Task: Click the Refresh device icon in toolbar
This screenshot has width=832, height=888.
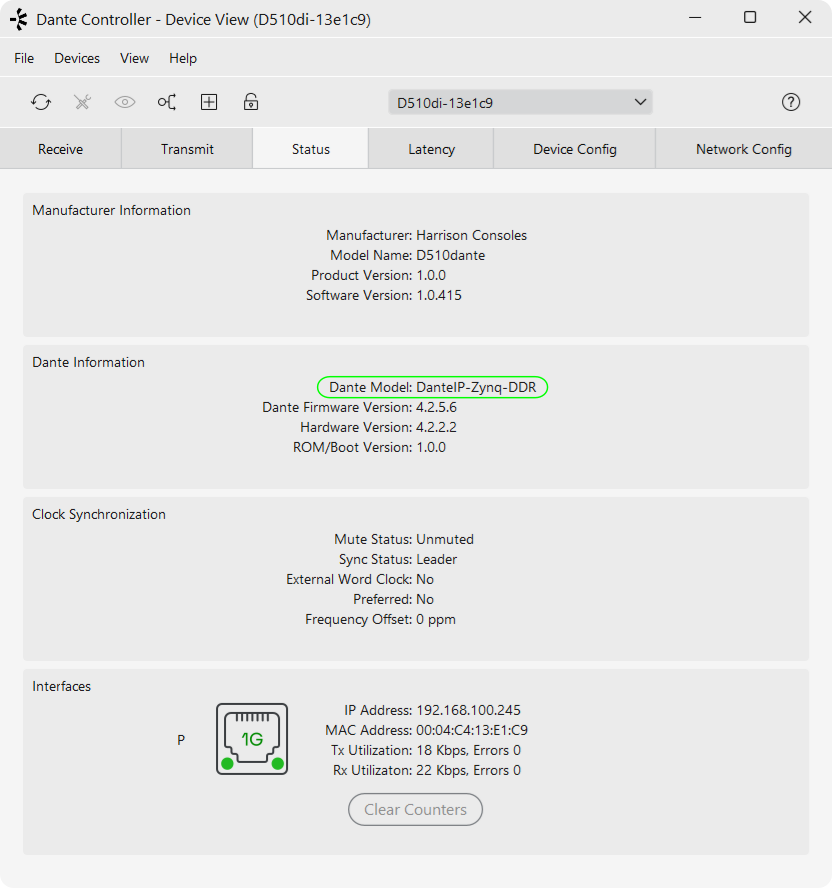Action: coord(41,103)
